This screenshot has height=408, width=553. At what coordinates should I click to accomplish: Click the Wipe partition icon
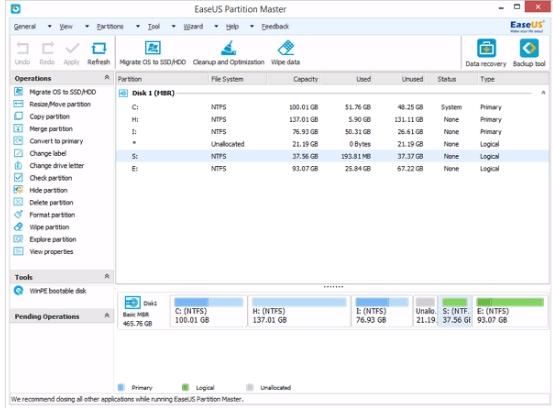click(x=18, y=227)
